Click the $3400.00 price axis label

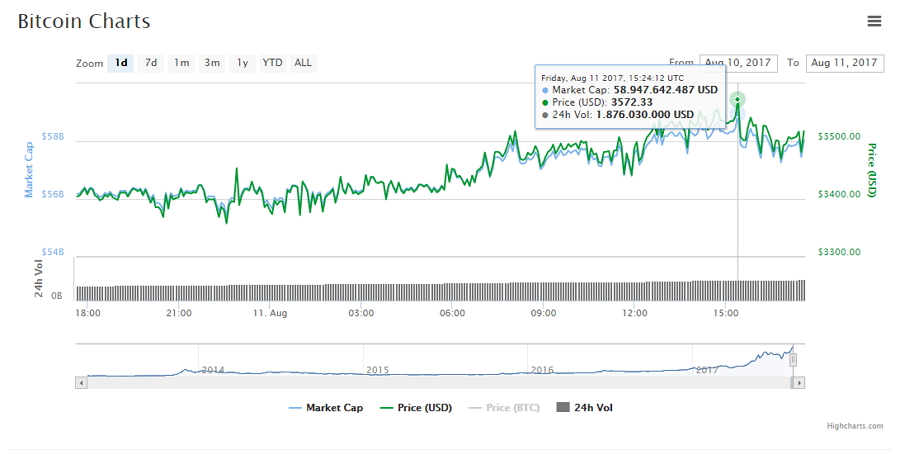tap(839, 194)
